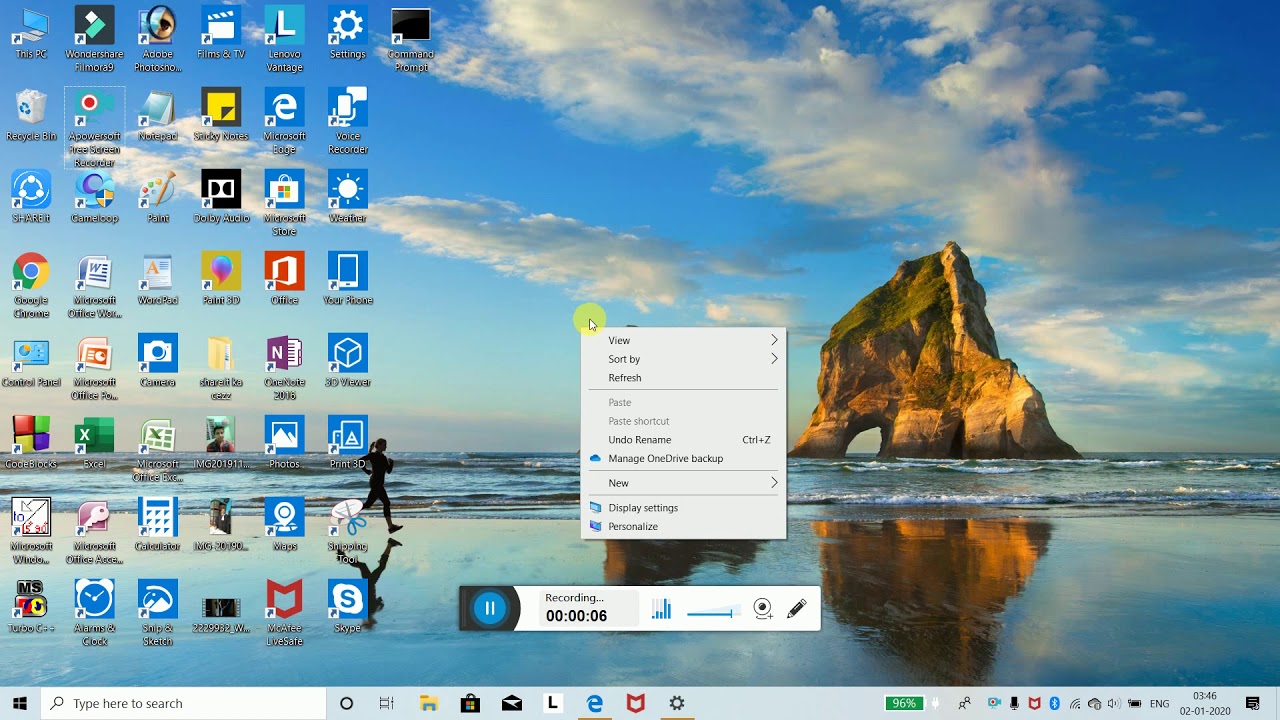This screenshot has height=720, width=1280.
Task: Adjust the recorder volume slider
Action: [x=712, y=612]
